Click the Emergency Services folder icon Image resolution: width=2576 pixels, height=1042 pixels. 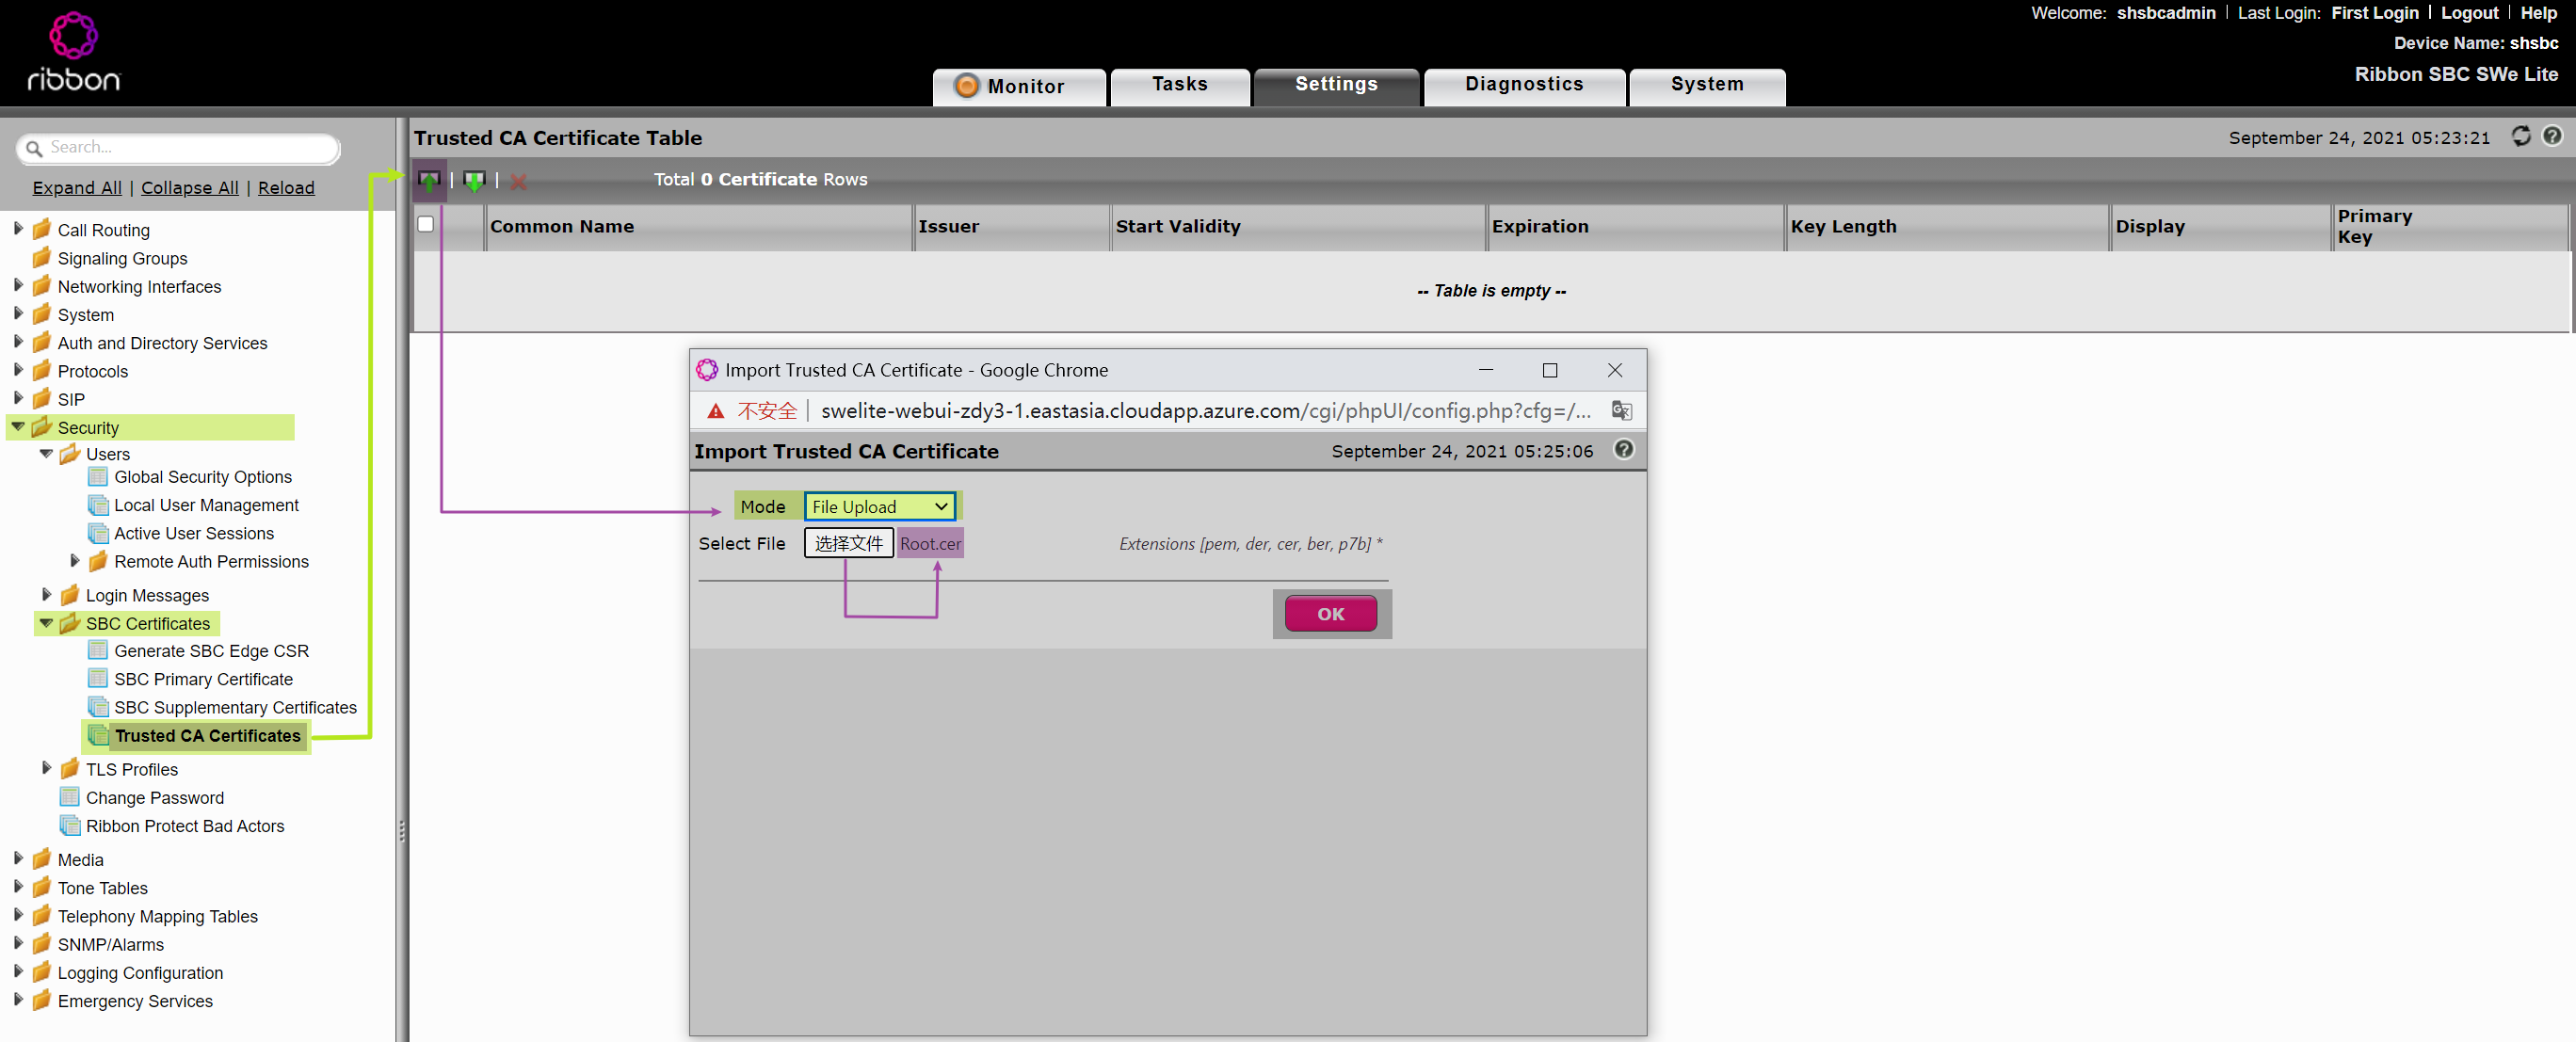pos(41,1001)
